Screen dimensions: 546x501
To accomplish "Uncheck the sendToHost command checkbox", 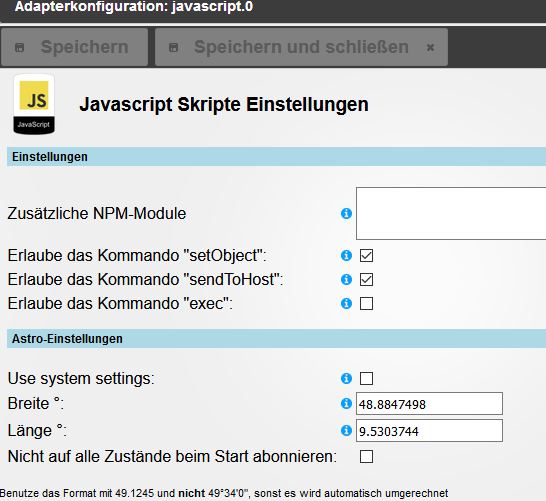I will pos(366,280).
